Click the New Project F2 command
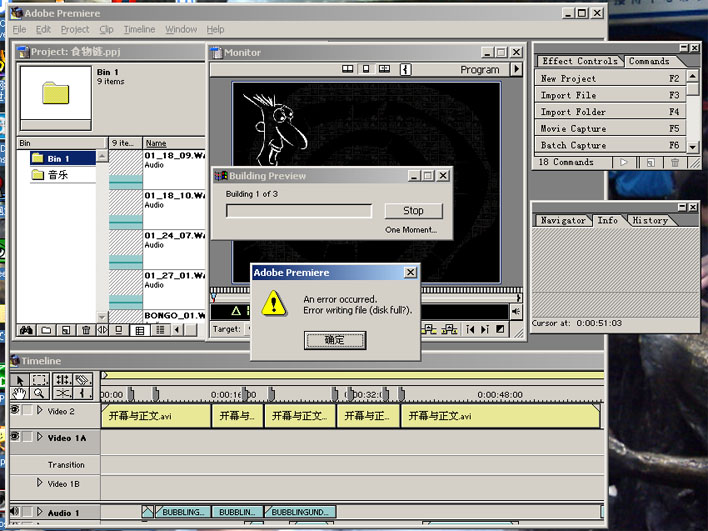 (610, 79)
